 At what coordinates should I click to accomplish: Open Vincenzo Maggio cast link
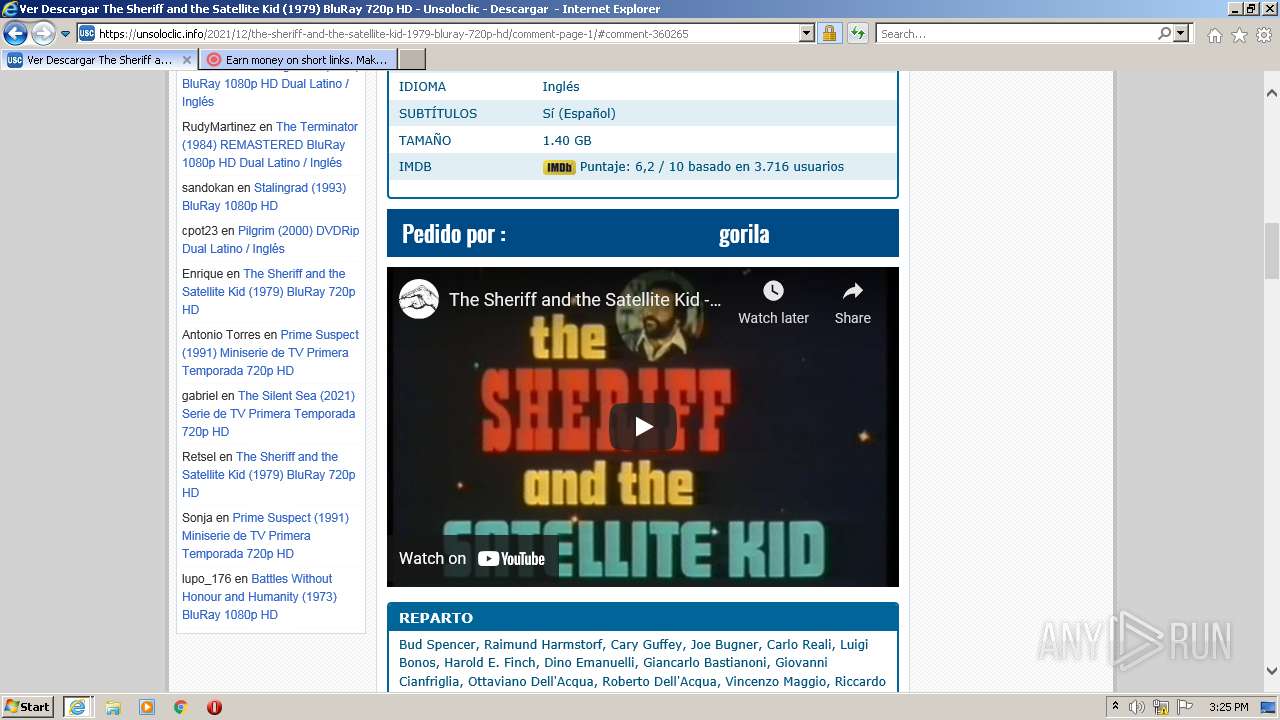pos(776,682)
